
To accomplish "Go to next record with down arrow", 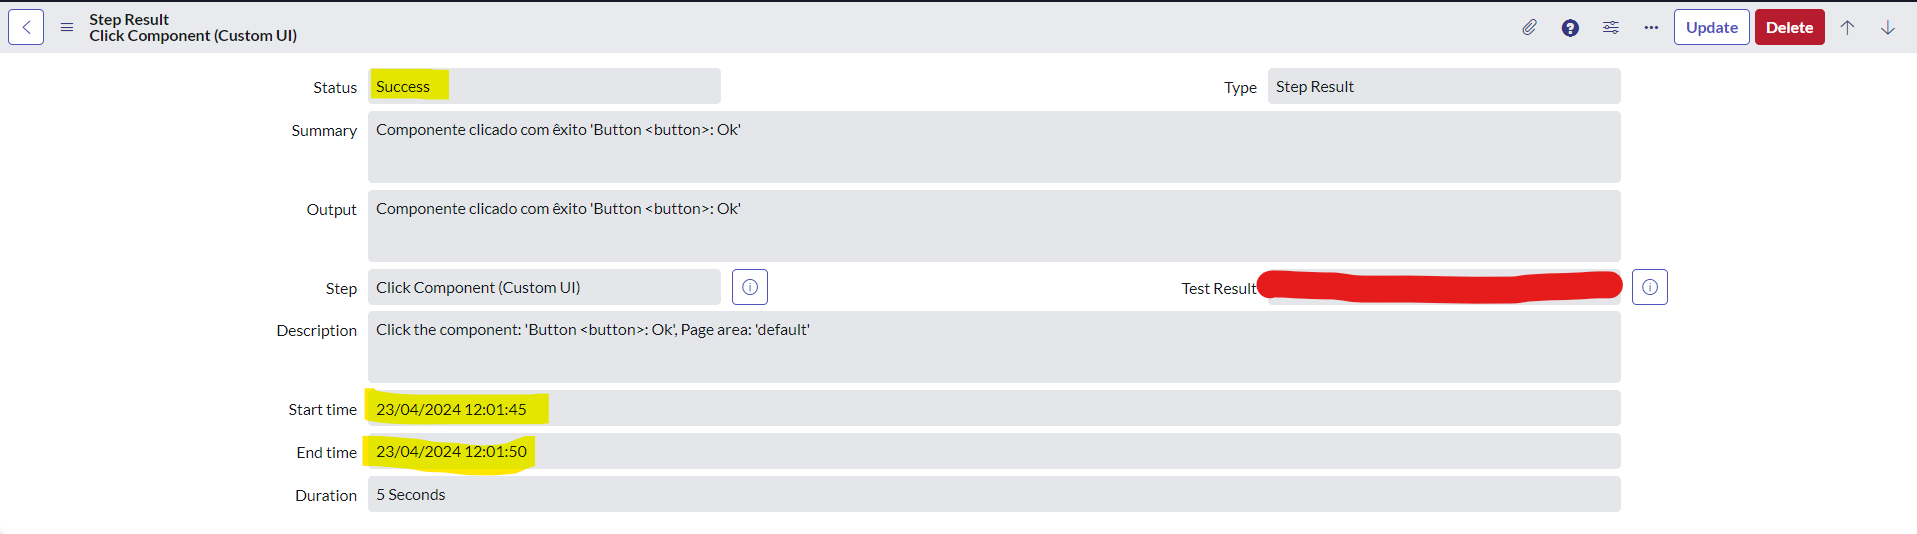I will point(1888,27).
